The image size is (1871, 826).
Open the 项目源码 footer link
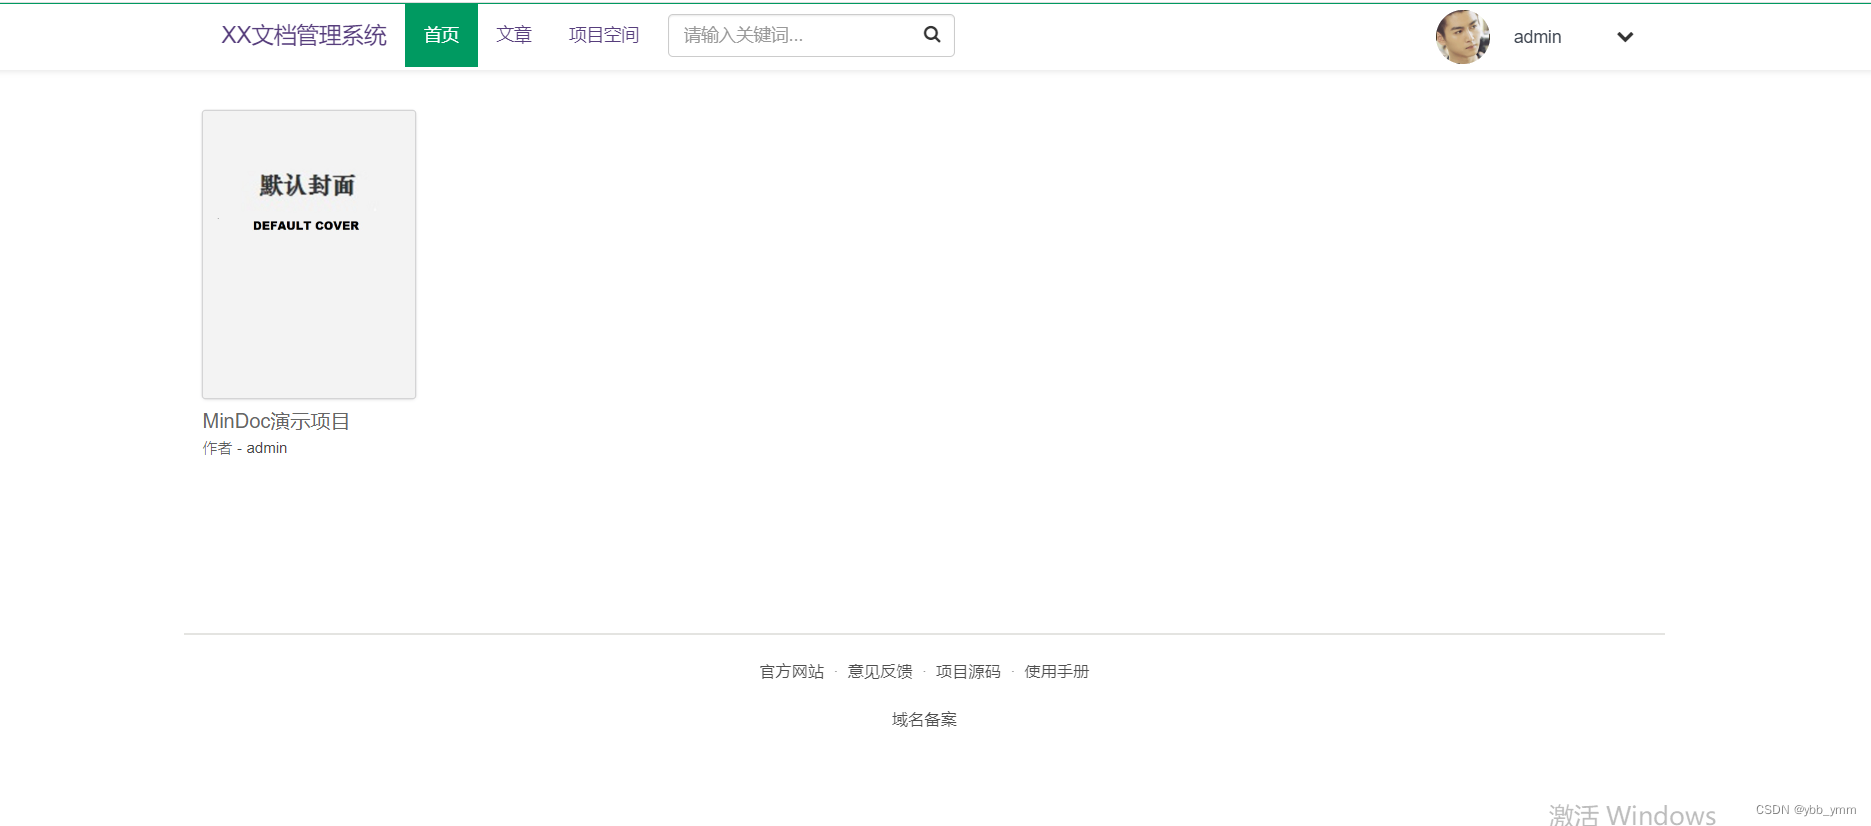pos(968,671)
